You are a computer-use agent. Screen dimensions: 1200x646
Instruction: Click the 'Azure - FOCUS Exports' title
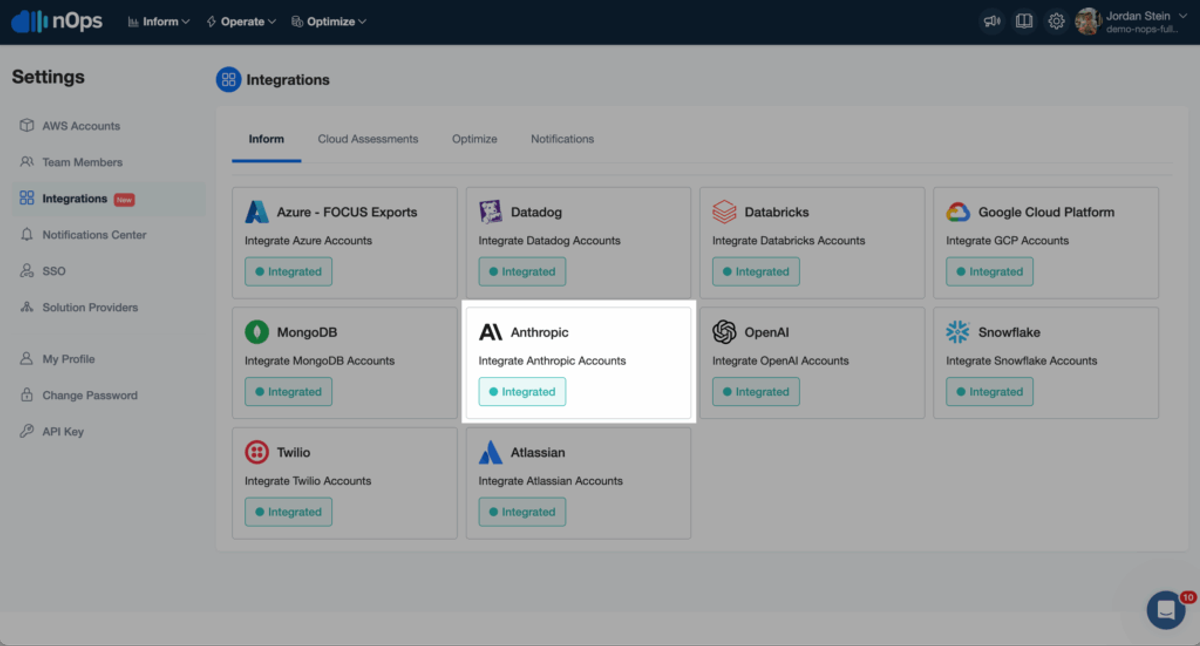tap(347, 212)
